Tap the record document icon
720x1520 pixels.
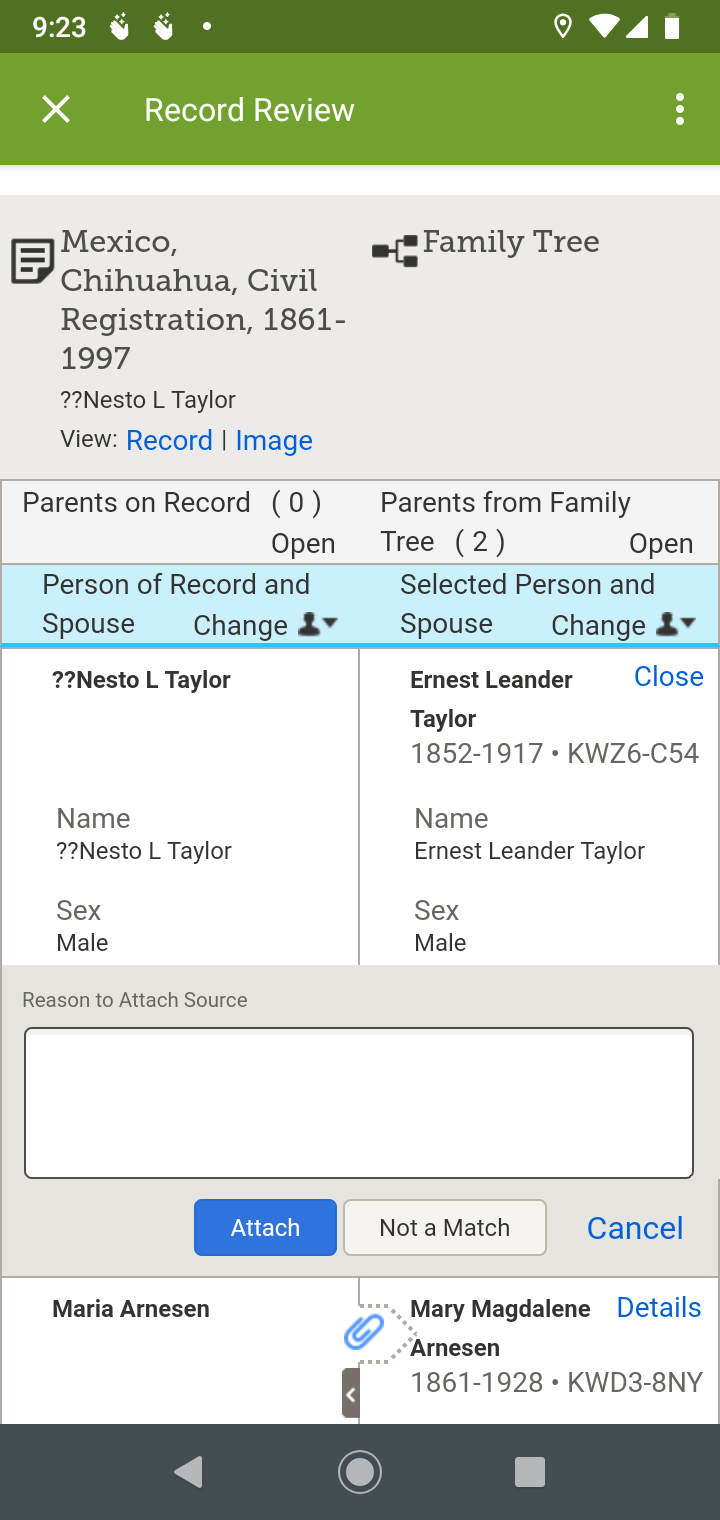[x=32, y=261]
